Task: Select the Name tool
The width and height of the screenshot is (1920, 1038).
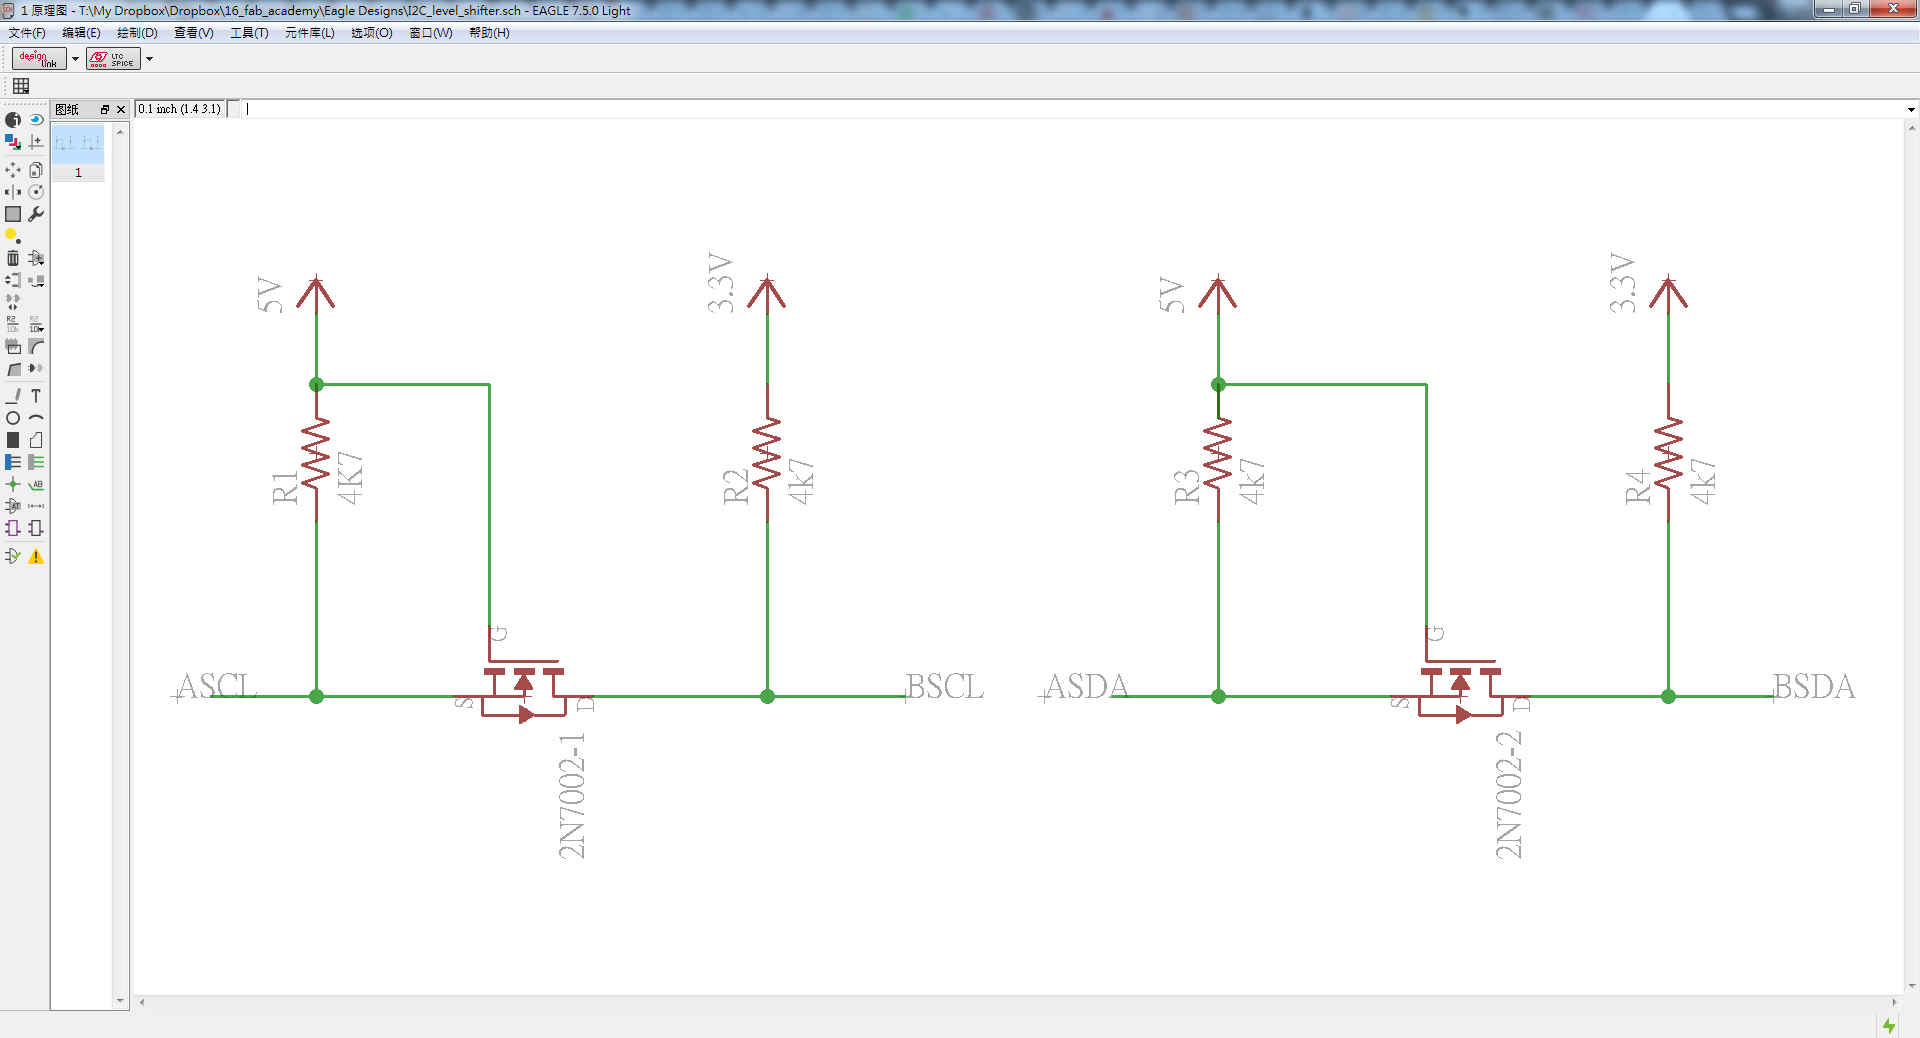Action: click(13, 324)
